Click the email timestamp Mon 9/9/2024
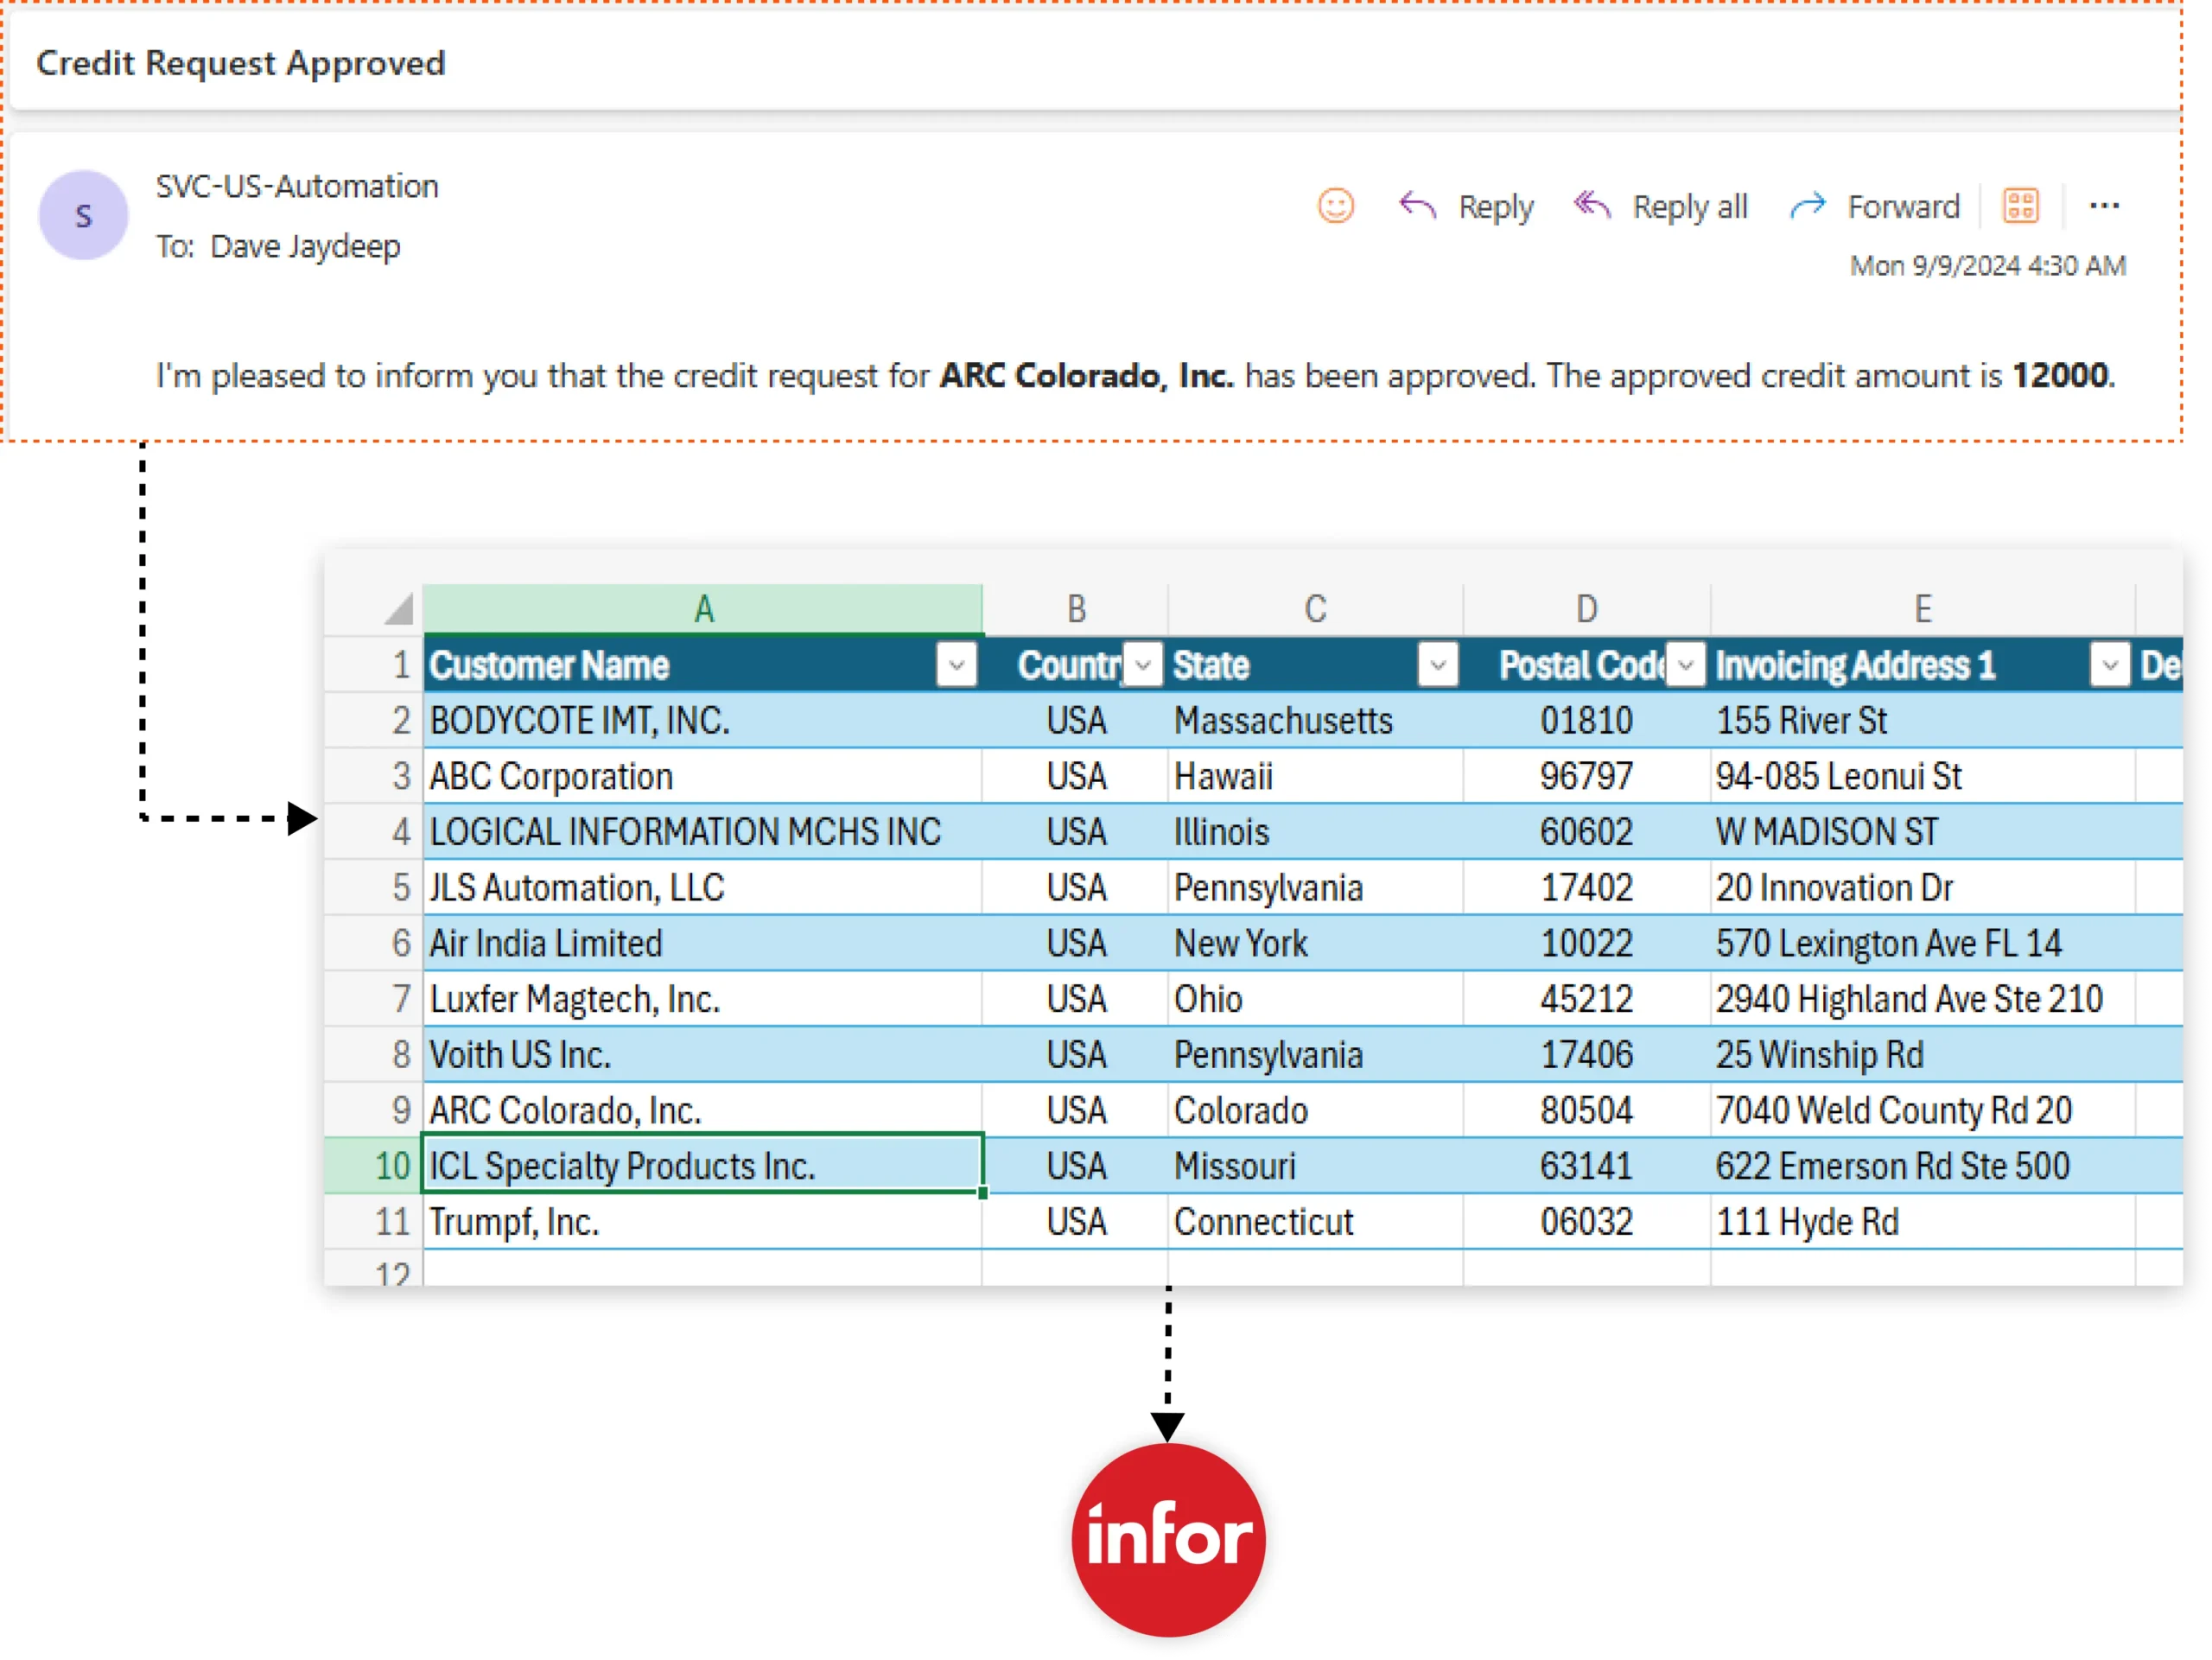 (x=1988, y=265)
